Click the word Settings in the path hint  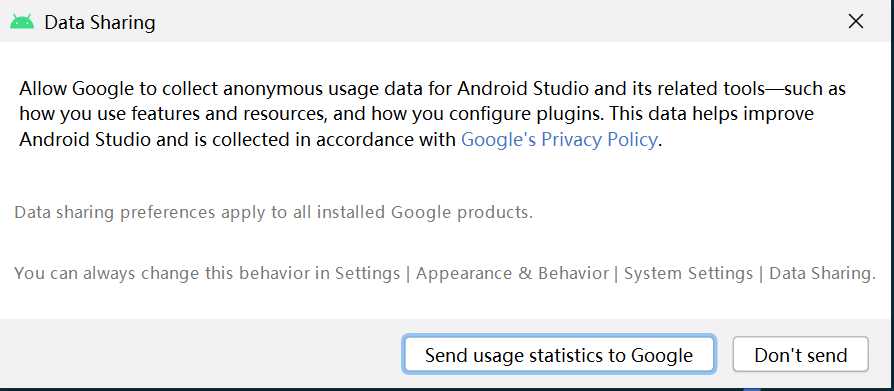coord(367,274)
